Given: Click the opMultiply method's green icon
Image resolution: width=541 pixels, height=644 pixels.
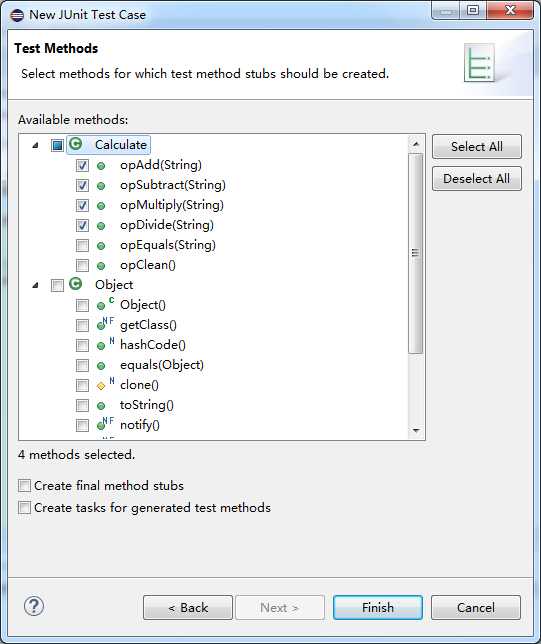Looking at the screenshot, I should (x=101, y=206).
